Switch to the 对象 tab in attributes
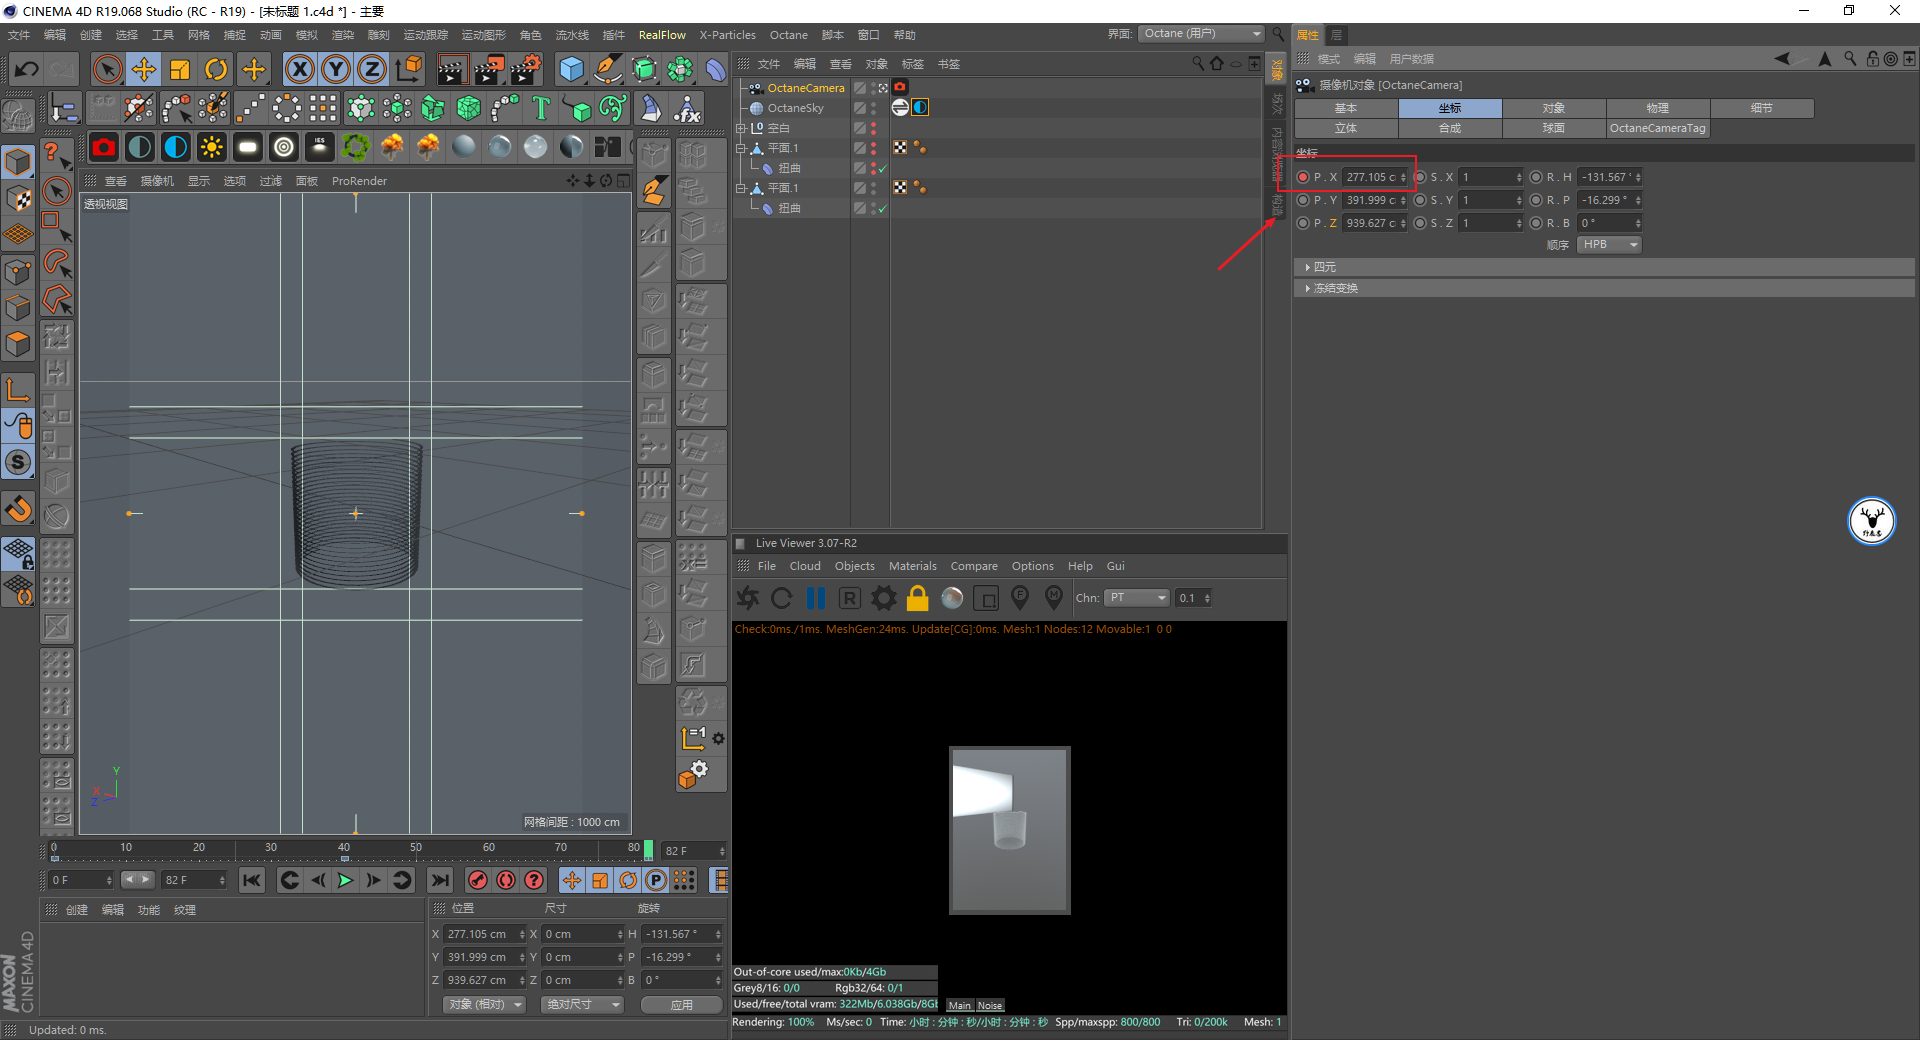The image size is (1920, 1040). tap(1553, 108)
